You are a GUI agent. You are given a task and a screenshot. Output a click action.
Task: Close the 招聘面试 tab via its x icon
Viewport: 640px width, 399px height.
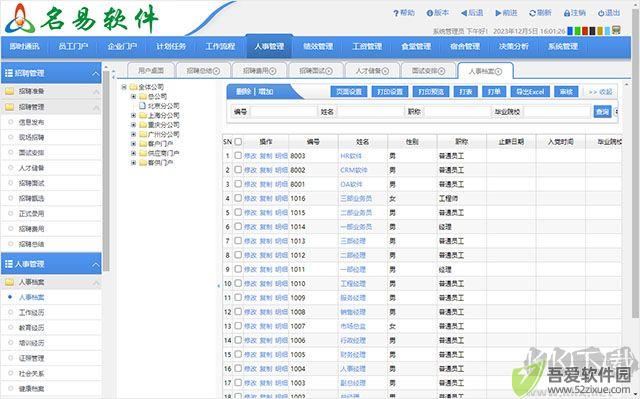click(329, 71)
